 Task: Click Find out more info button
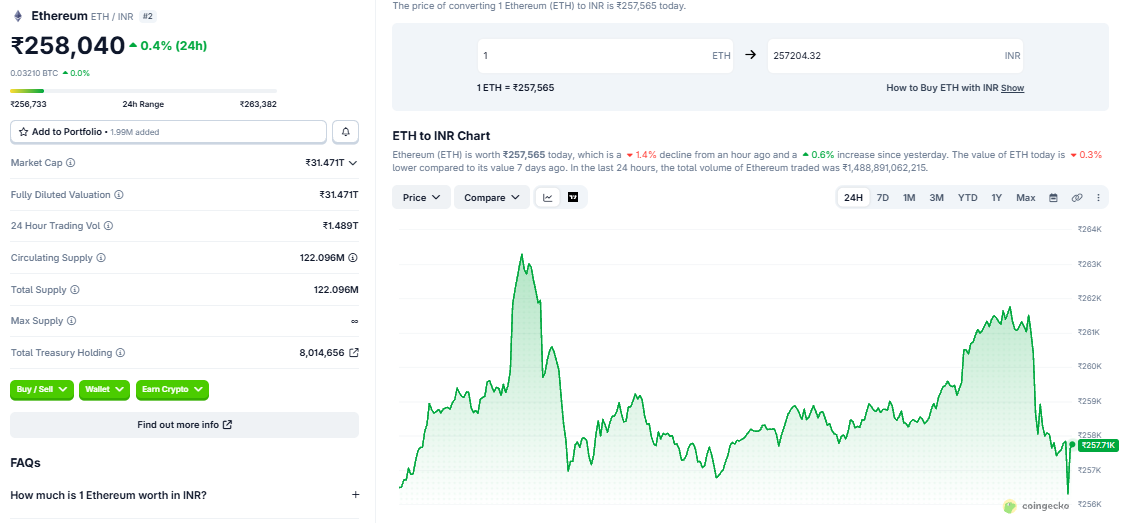(184, 425)
